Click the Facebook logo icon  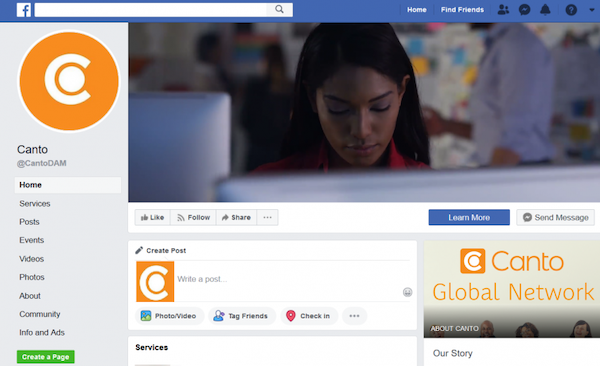(x=24, y=10)
